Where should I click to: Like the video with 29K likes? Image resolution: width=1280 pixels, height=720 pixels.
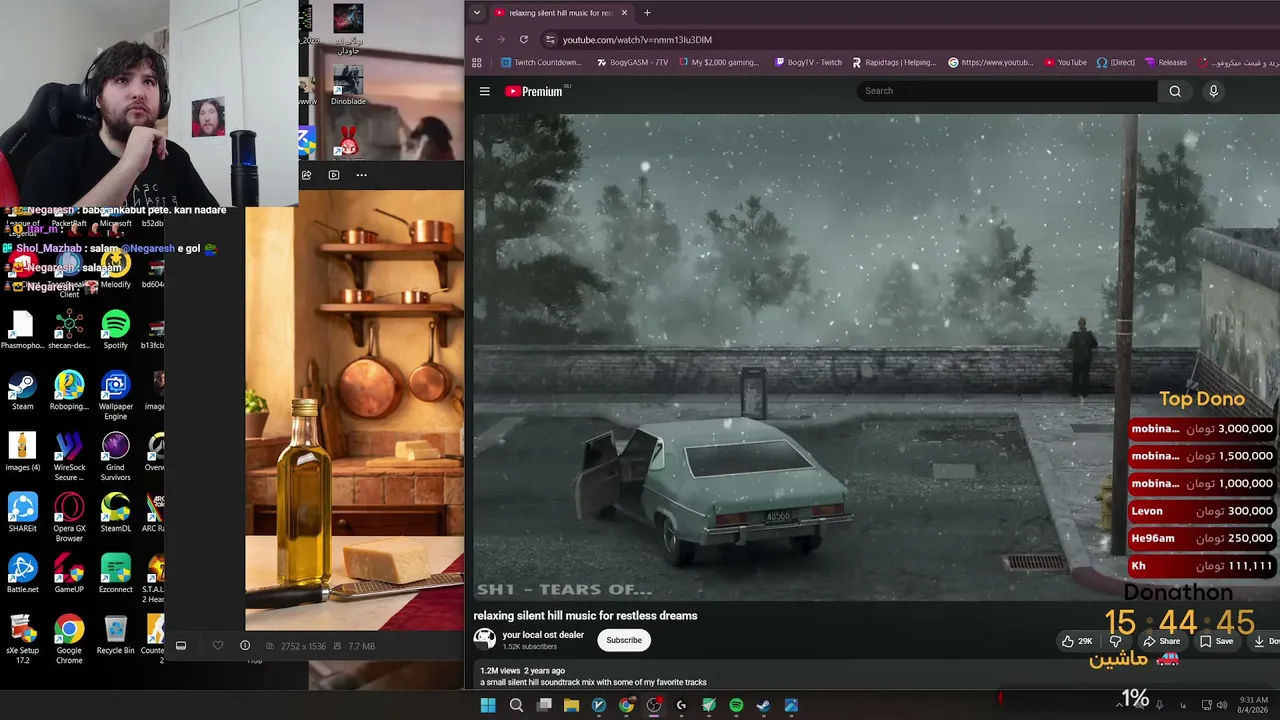coord(1077,641)
